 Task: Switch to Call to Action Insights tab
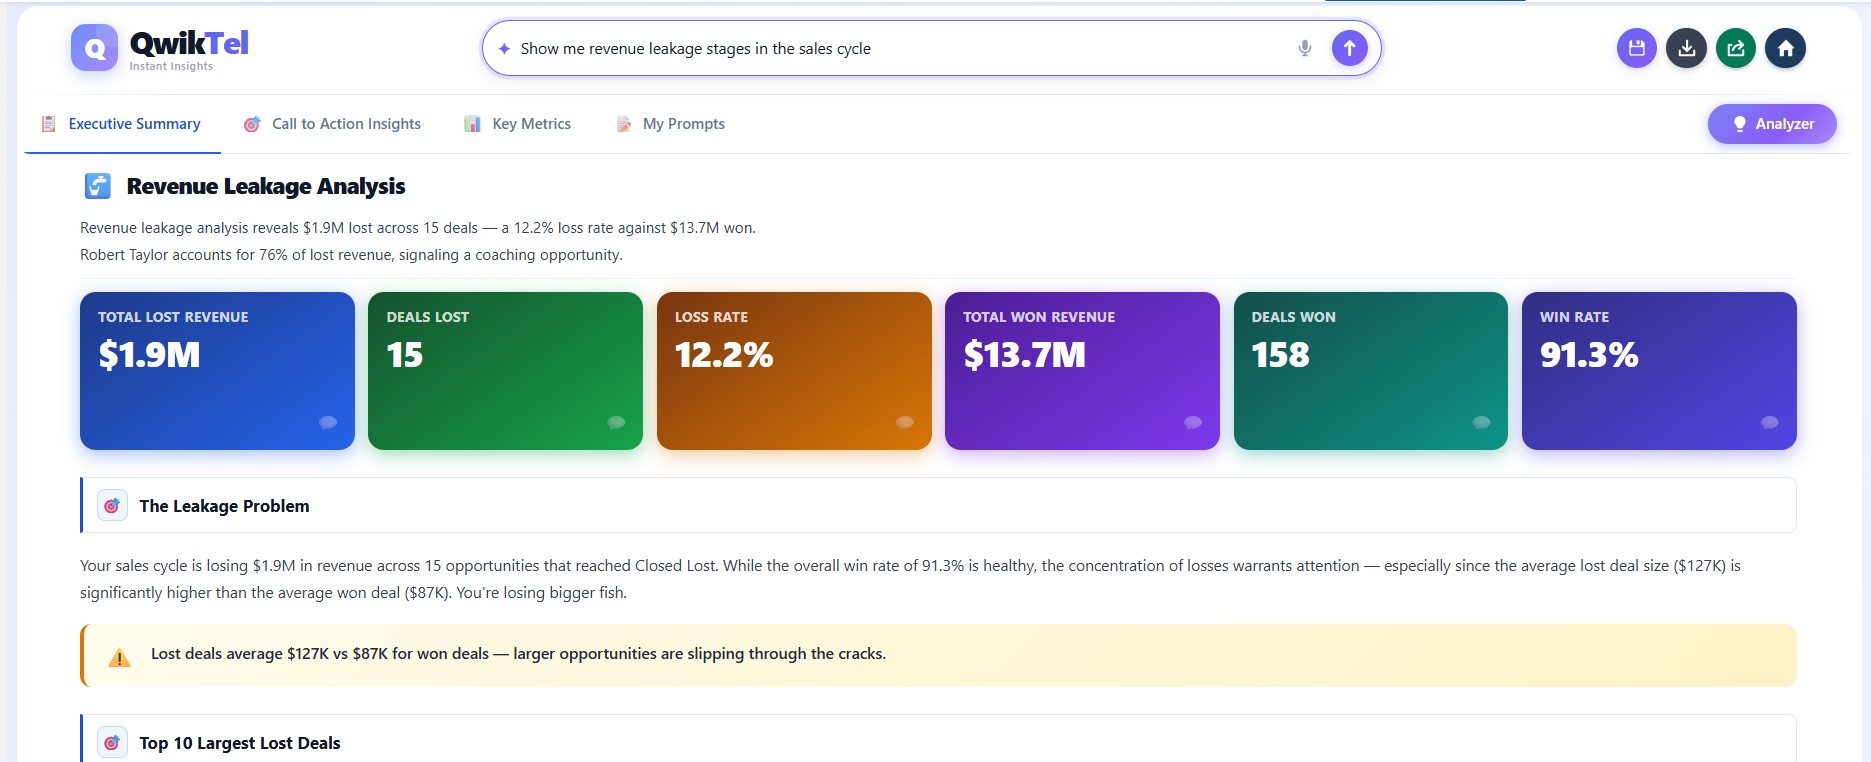[x=333, y=124]
